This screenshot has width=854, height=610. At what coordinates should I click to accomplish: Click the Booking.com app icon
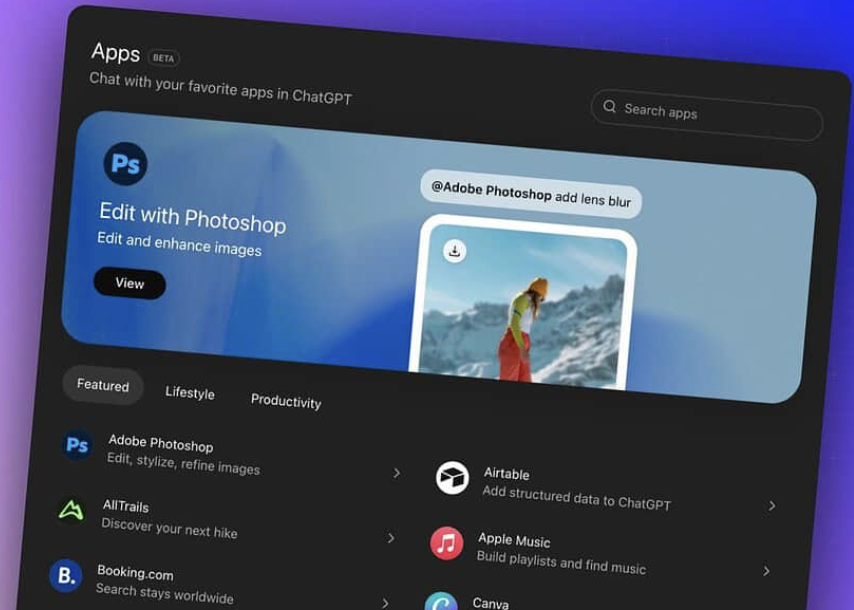65,576
